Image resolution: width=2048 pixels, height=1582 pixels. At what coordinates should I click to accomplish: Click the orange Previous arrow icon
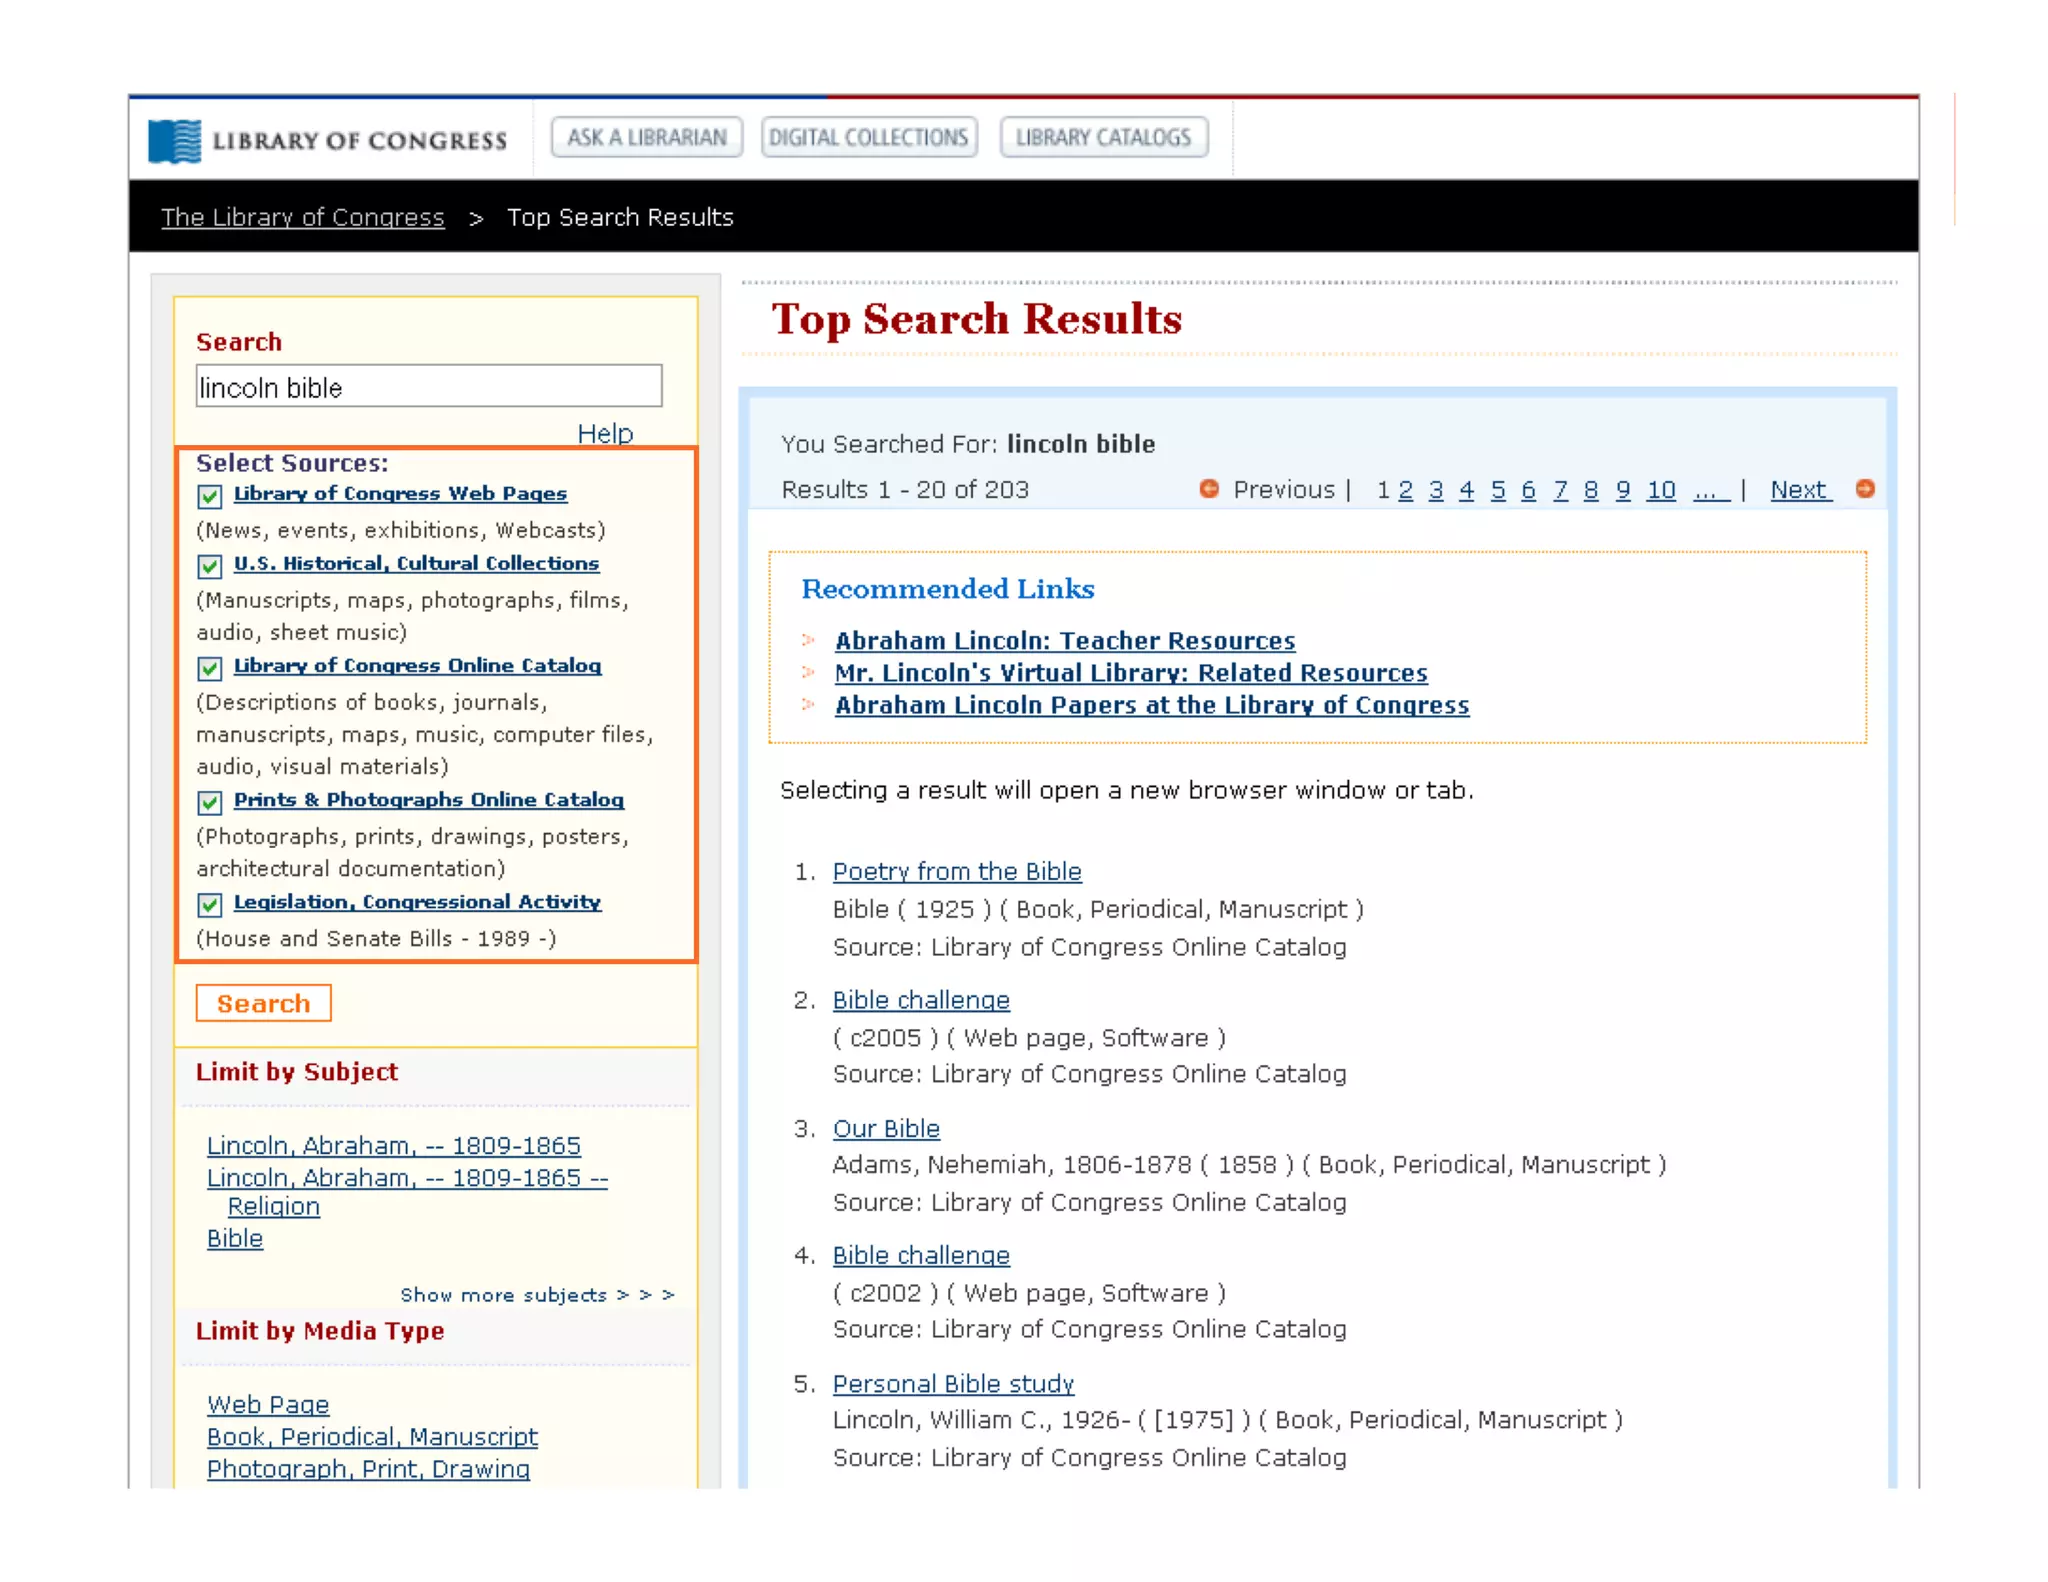point(1209,489)
